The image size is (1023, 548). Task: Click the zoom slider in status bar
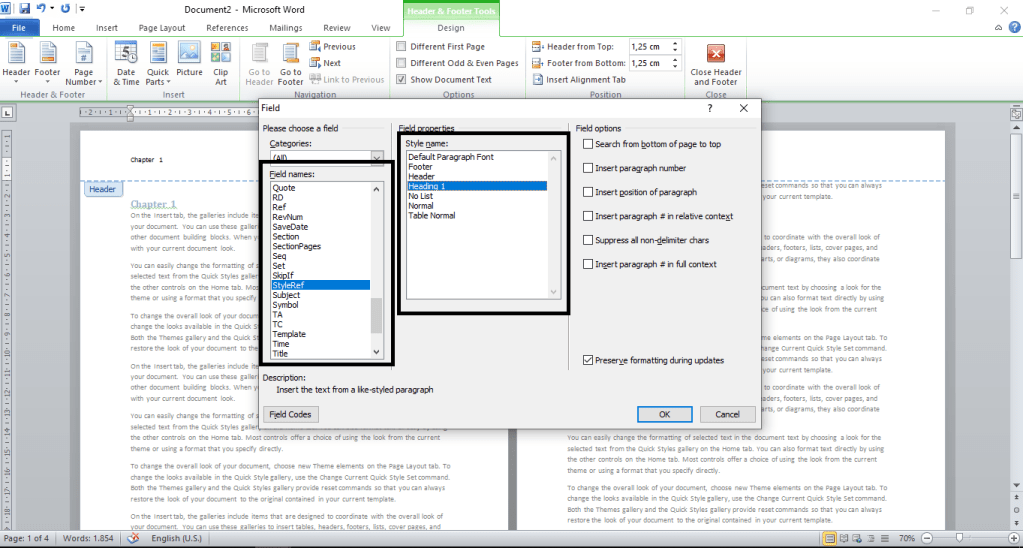click(959, 538)
